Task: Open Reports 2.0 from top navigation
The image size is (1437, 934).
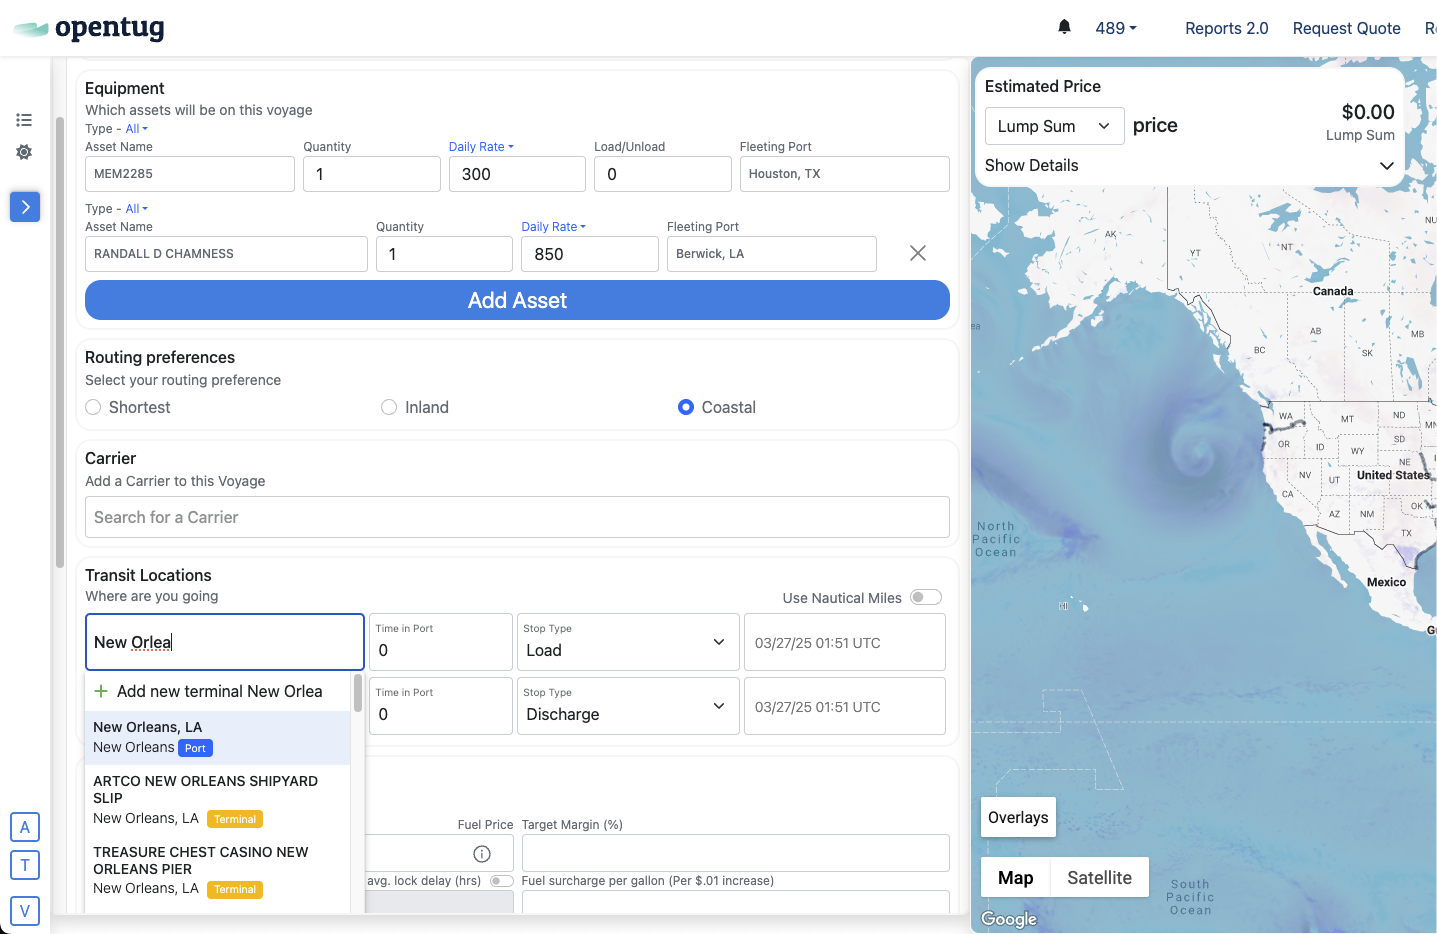Action: (1226, 28)
